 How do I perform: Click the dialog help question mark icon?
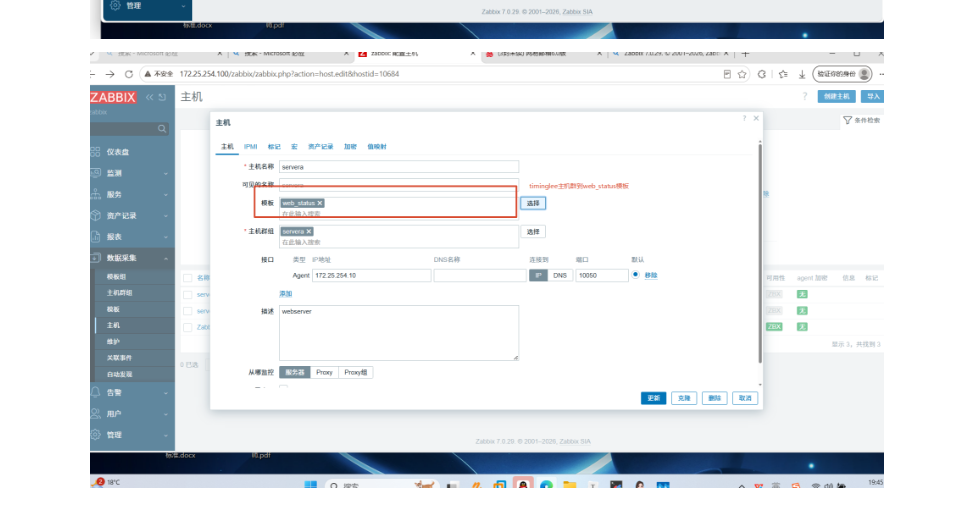point(744,118)
